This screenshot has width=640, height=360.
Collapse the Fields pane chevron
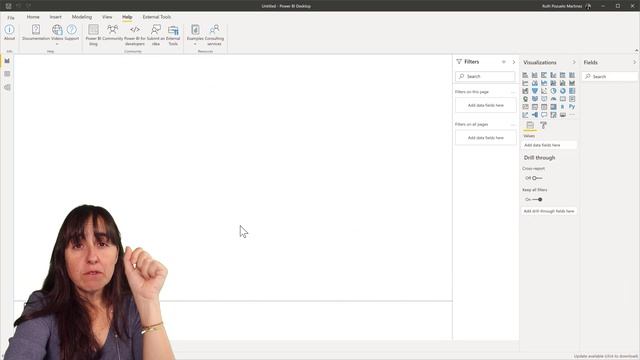click(635, 62)
